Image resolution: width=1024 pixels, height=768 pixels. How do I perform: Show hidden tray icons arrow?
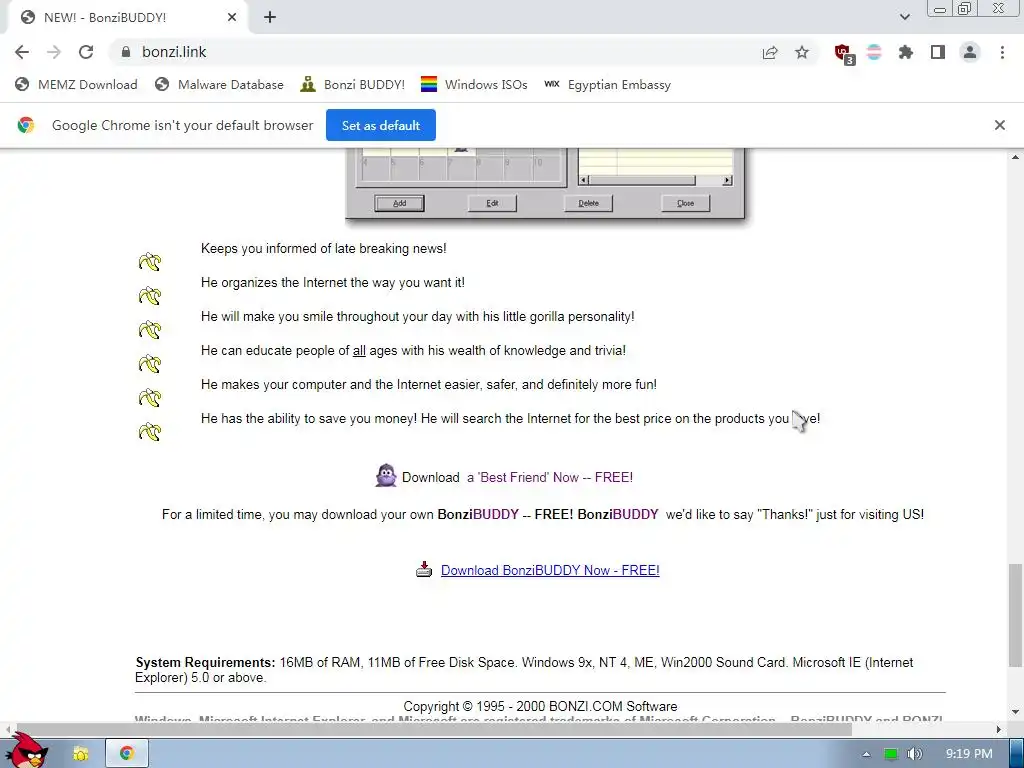pos(866,754)
